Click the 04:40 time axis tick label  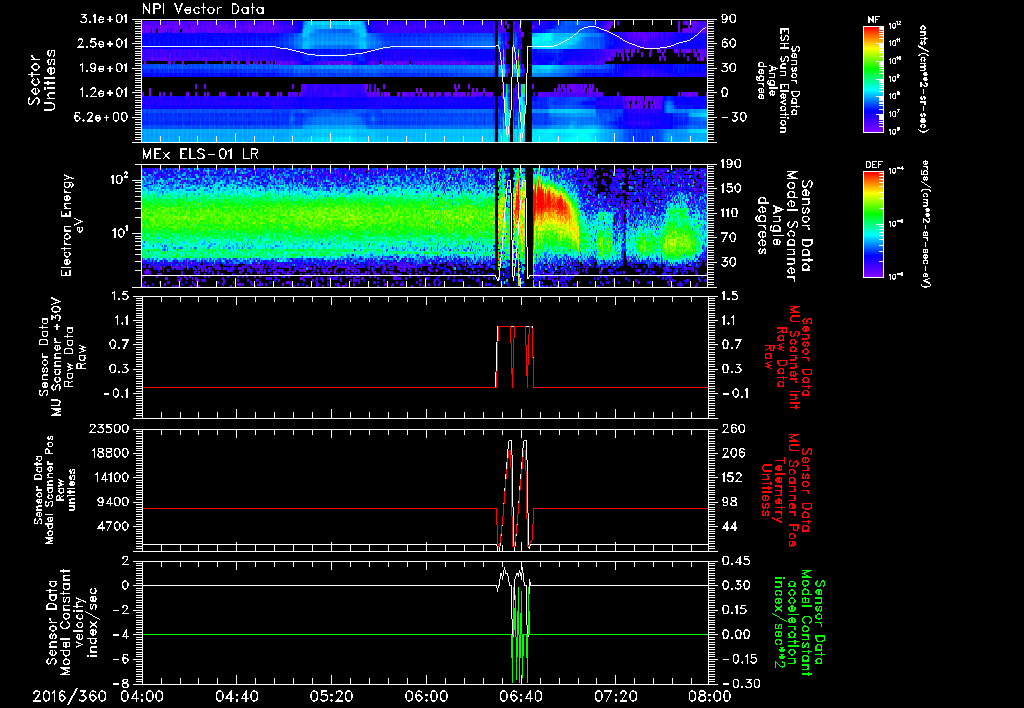pos(237,696)
